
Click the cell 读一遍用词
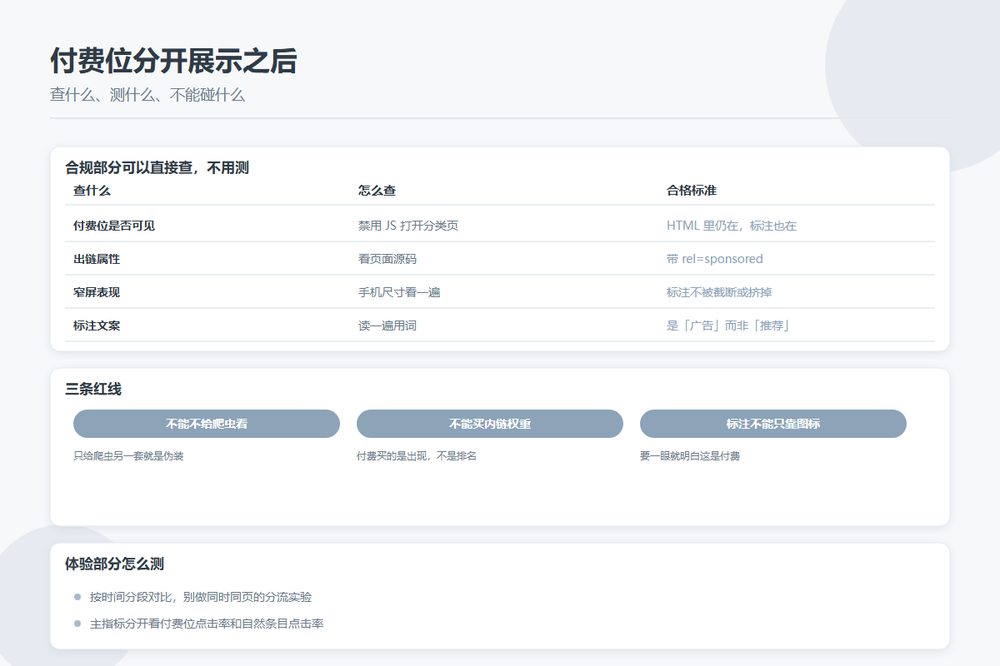[387, 325]
